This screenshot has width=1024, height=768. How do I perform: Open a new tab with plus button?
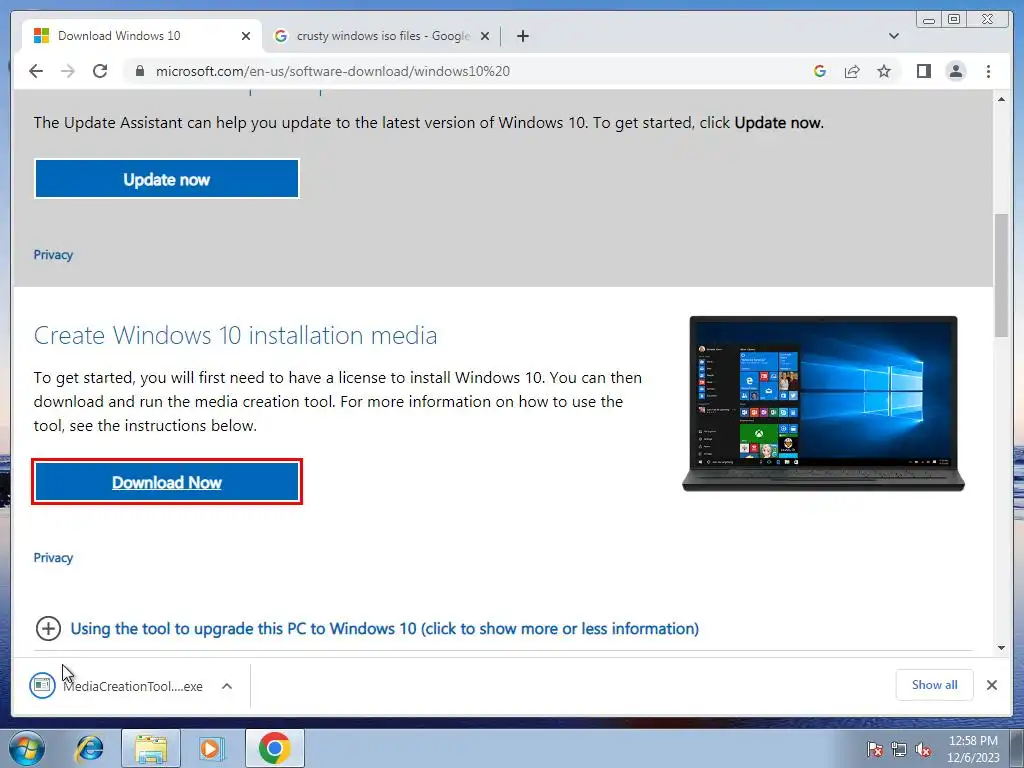tap(522, 36)
